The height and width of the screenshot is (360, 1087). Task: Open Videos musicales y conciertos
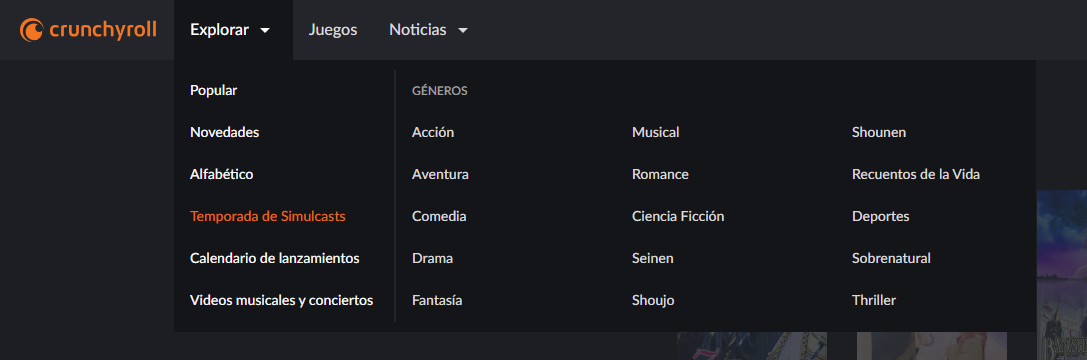point(281,300)
